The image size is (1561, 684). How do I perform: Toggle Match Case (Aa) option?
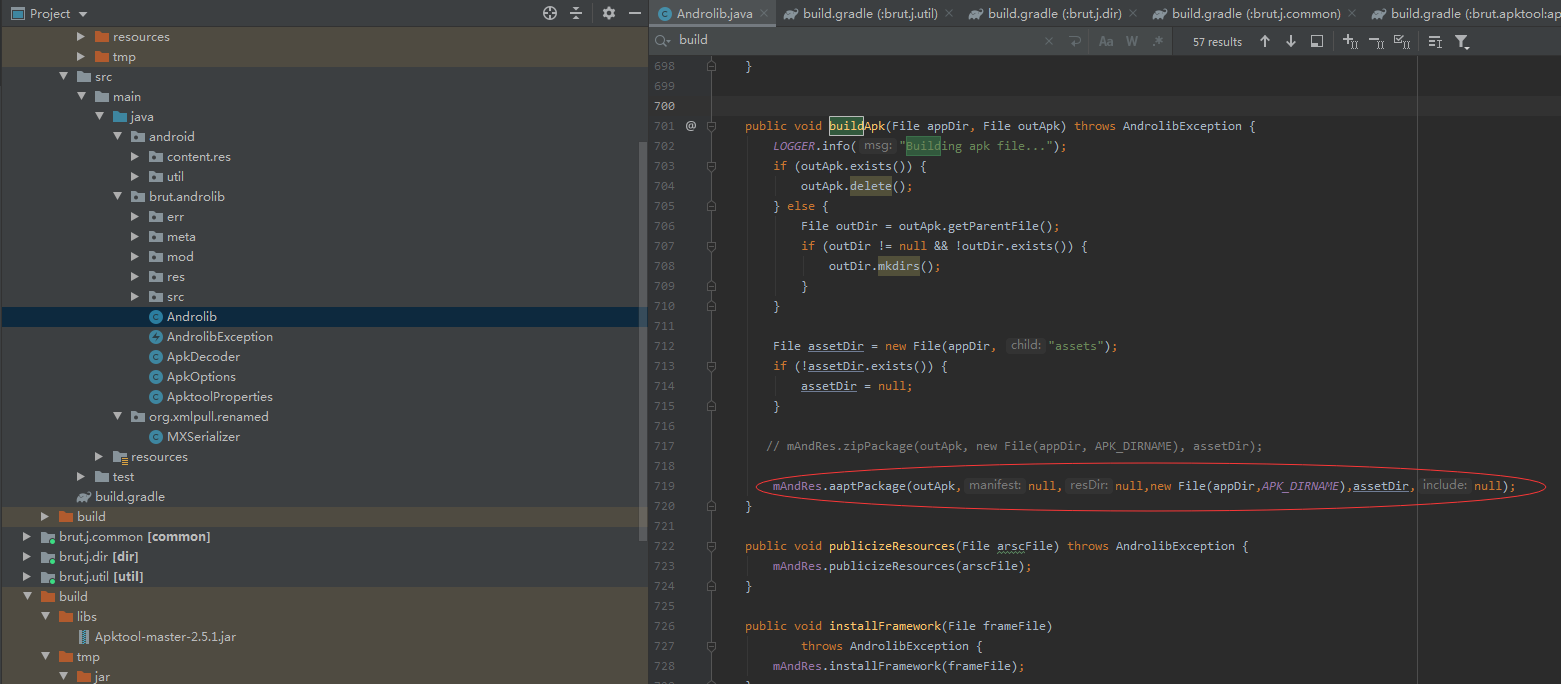(x=1106, y=41)
